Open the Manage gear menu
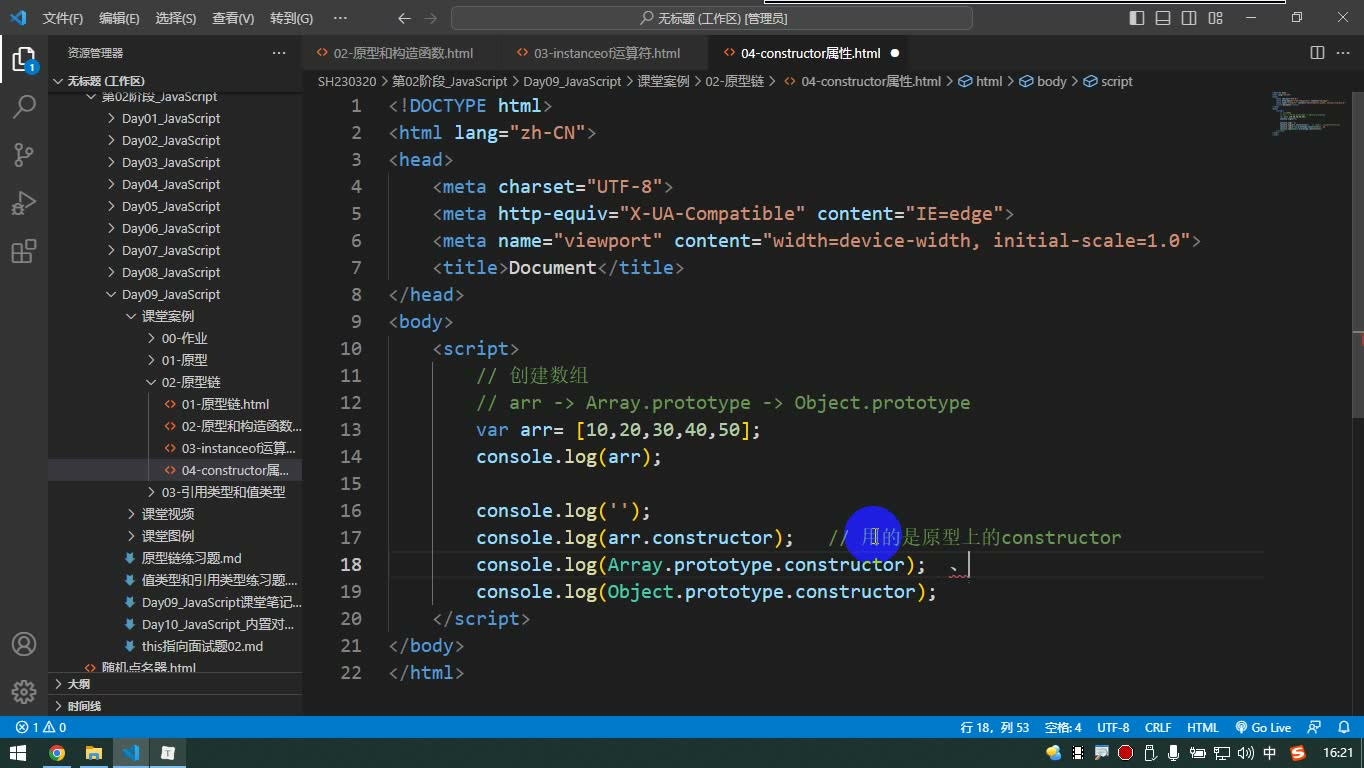The height and width of the screenshot is (768, 1364). coord(23,692)
